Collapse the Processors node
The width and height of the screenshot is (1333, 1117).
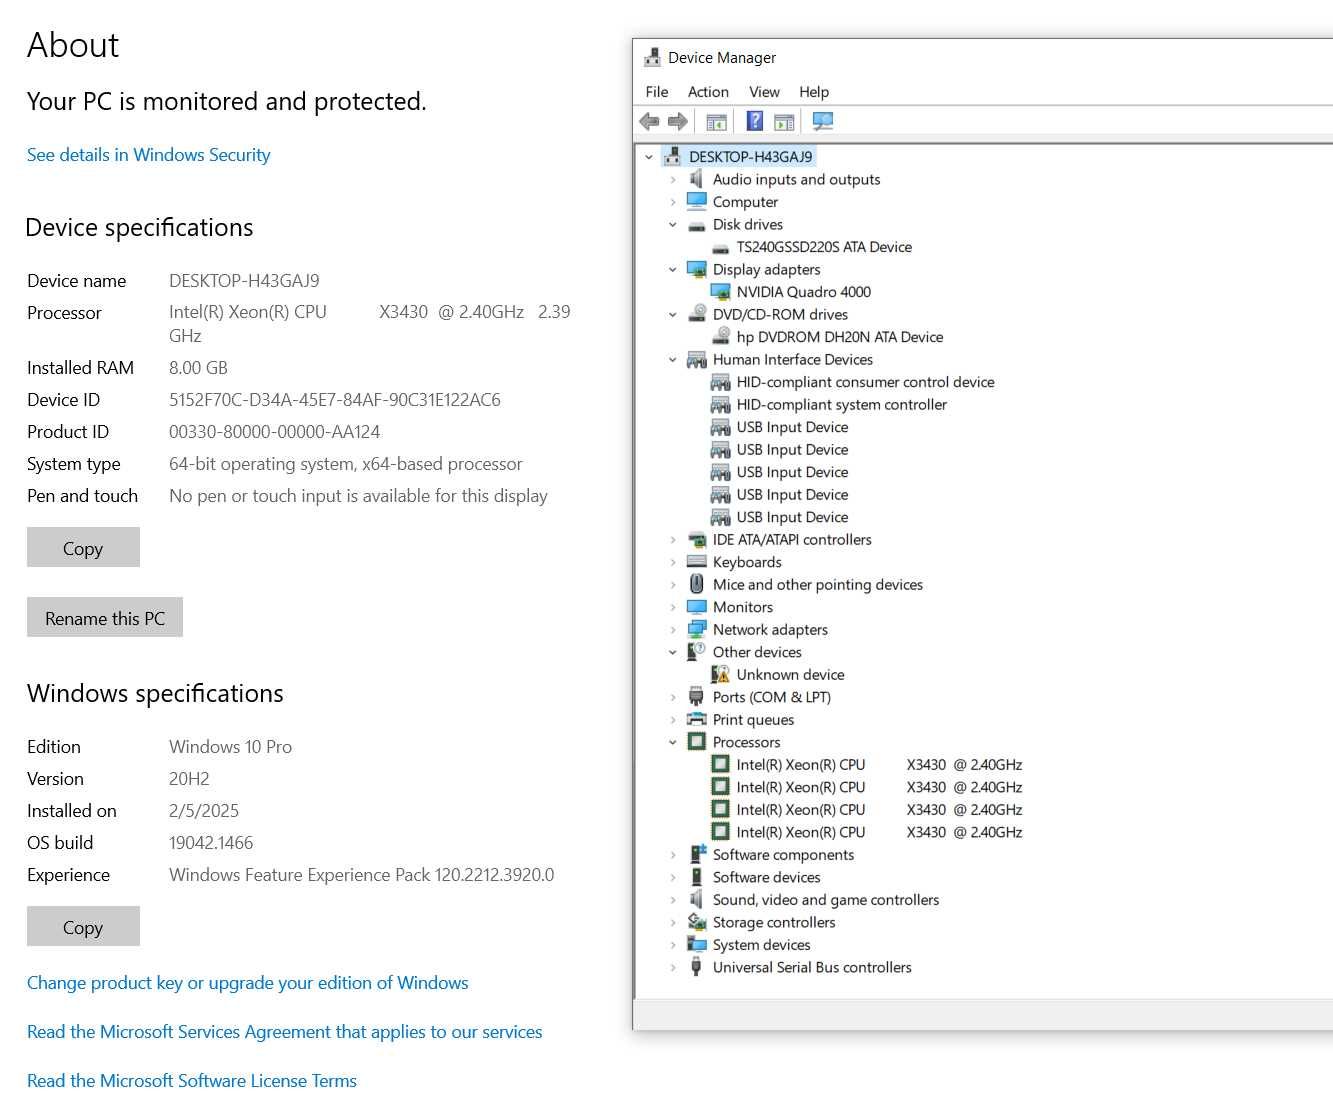673,742
